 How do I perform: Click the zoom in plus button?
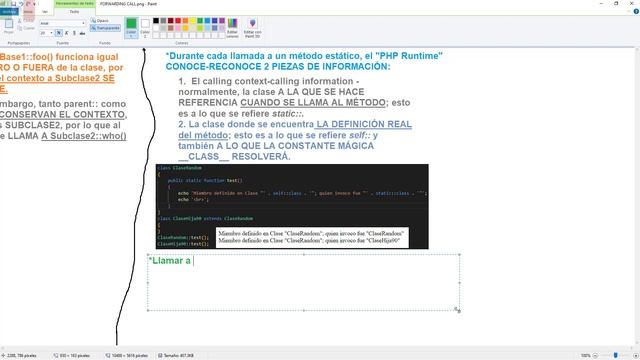[635, 356]
